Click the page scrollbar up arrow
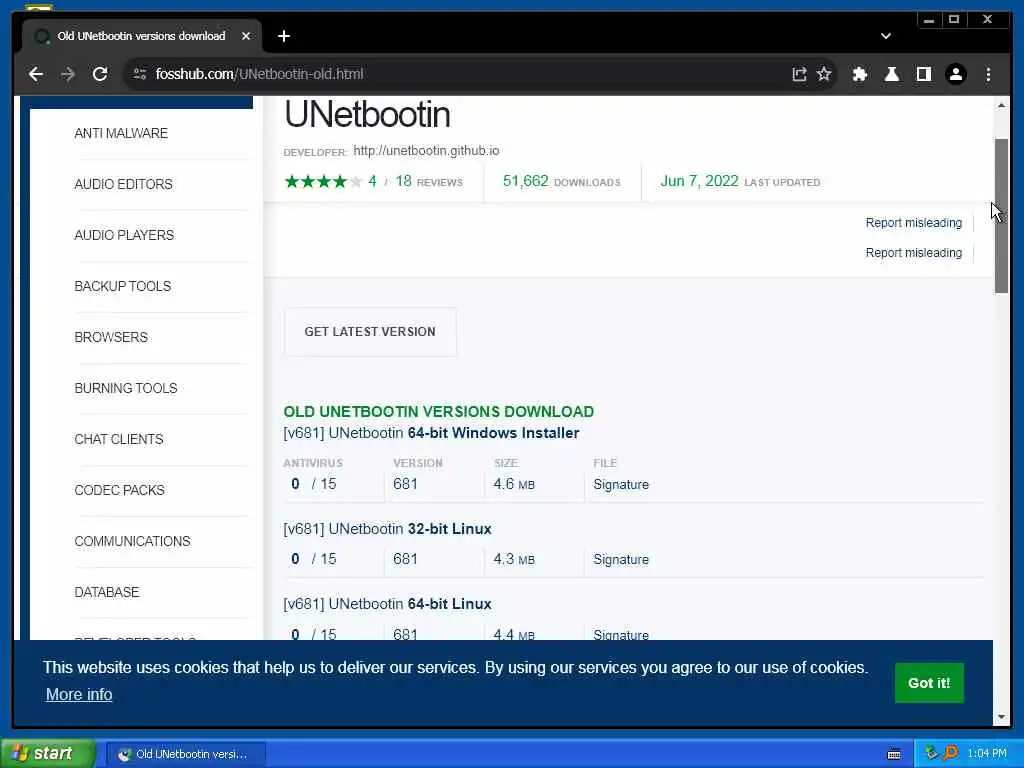The width and height of the screenshot is (1024, 768). [x=1001, y=105]
